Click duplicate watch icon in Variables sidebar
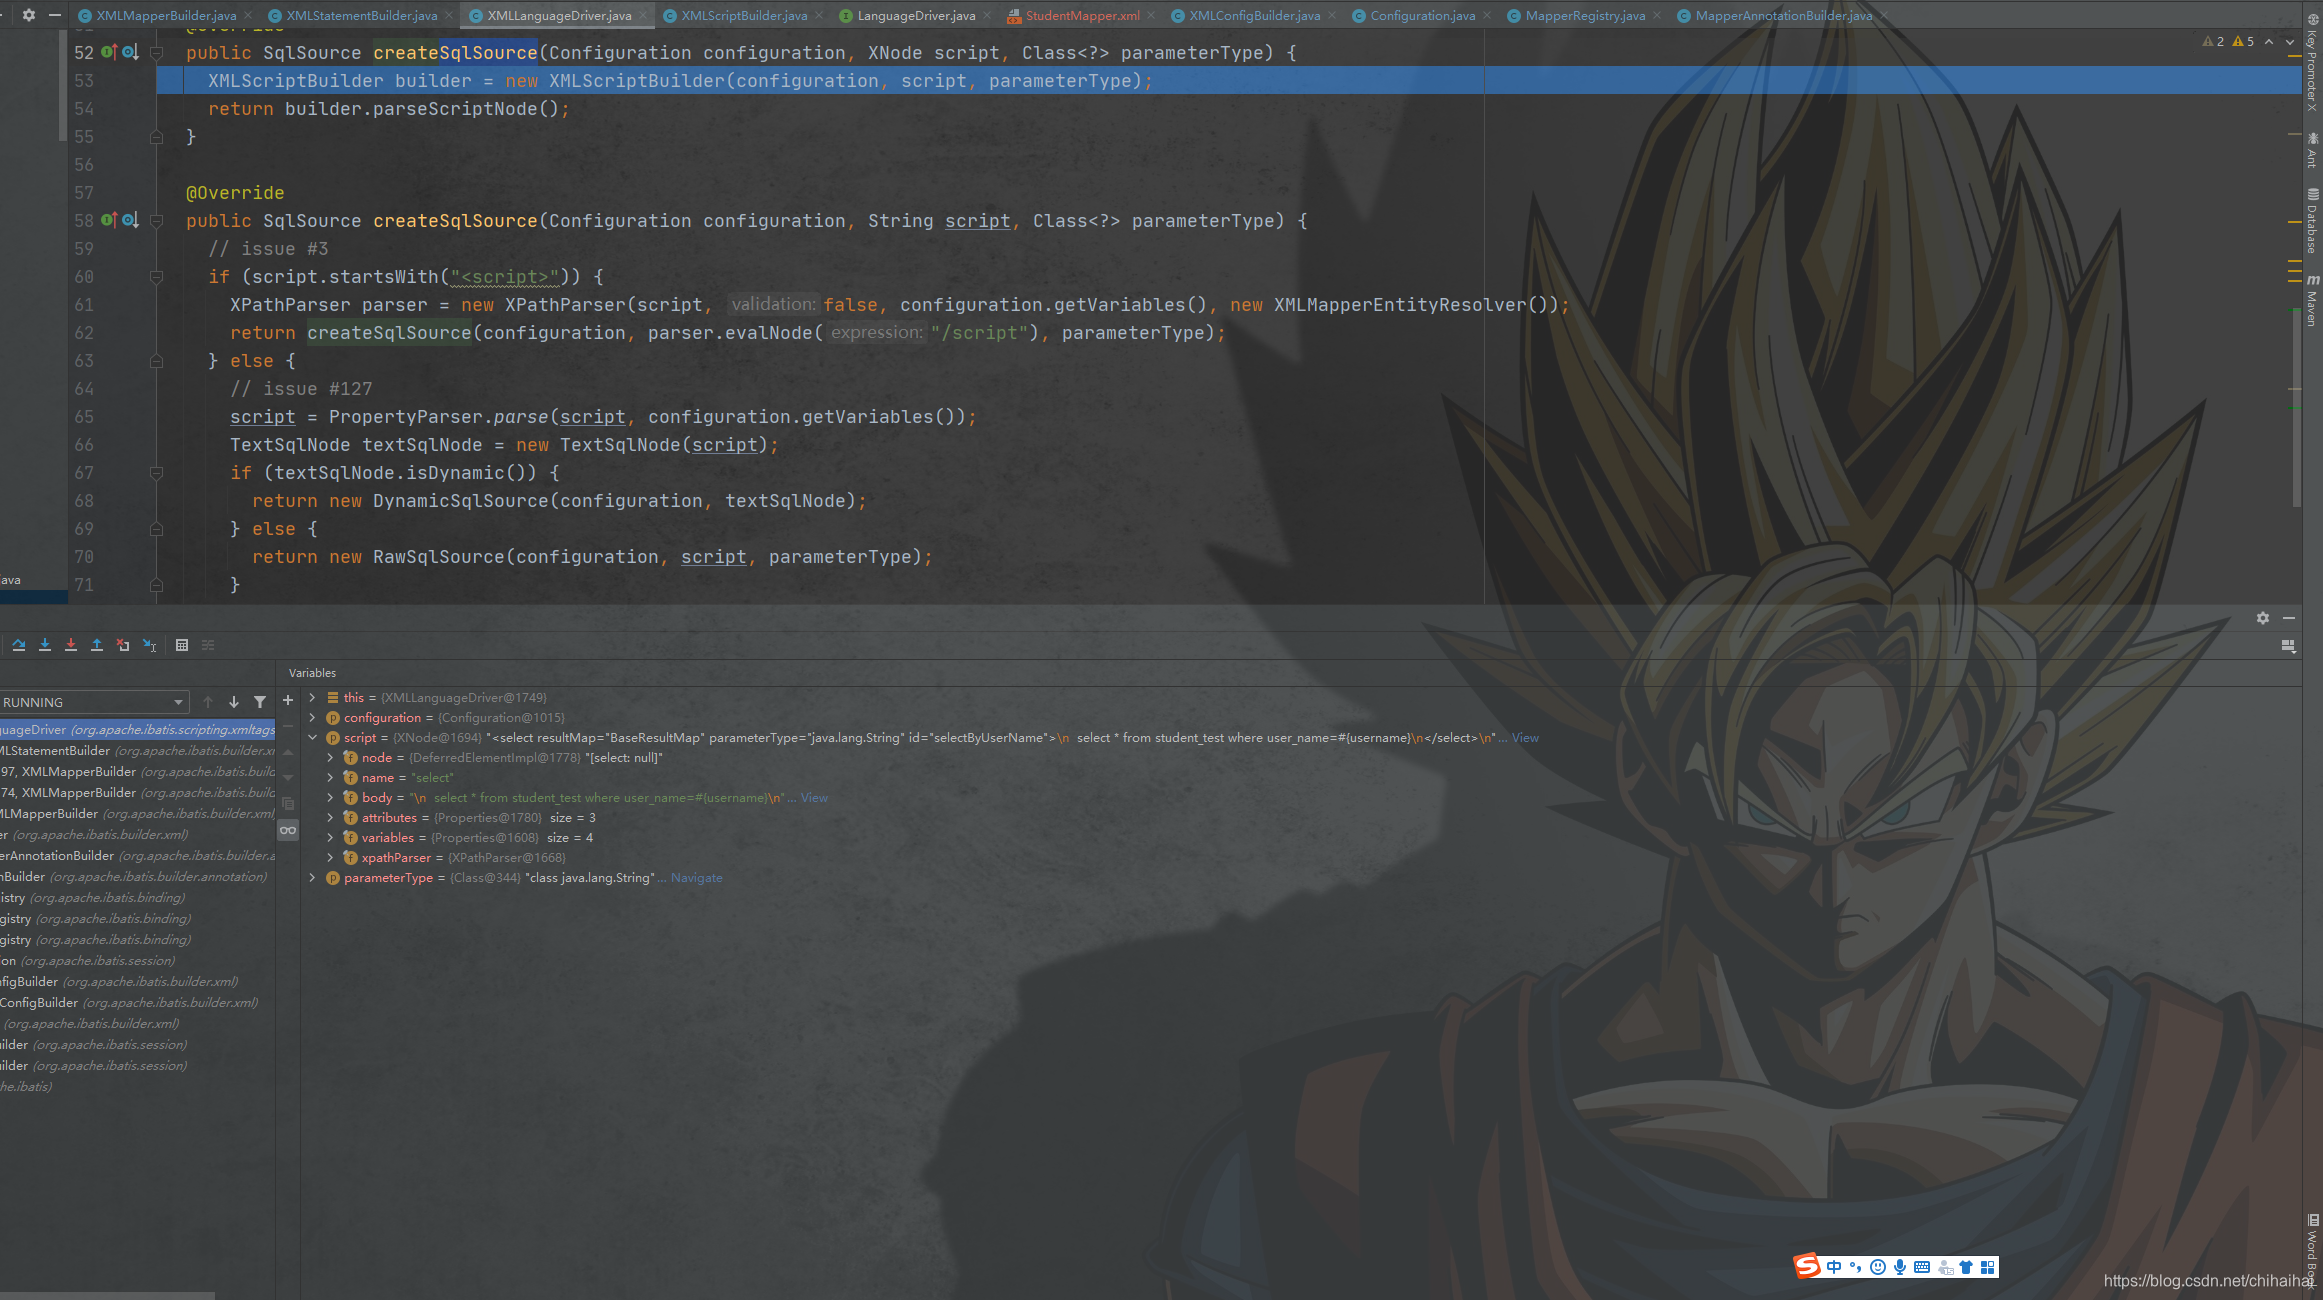This screenshot has height=1300, width=2323. [x=288, y=804]
